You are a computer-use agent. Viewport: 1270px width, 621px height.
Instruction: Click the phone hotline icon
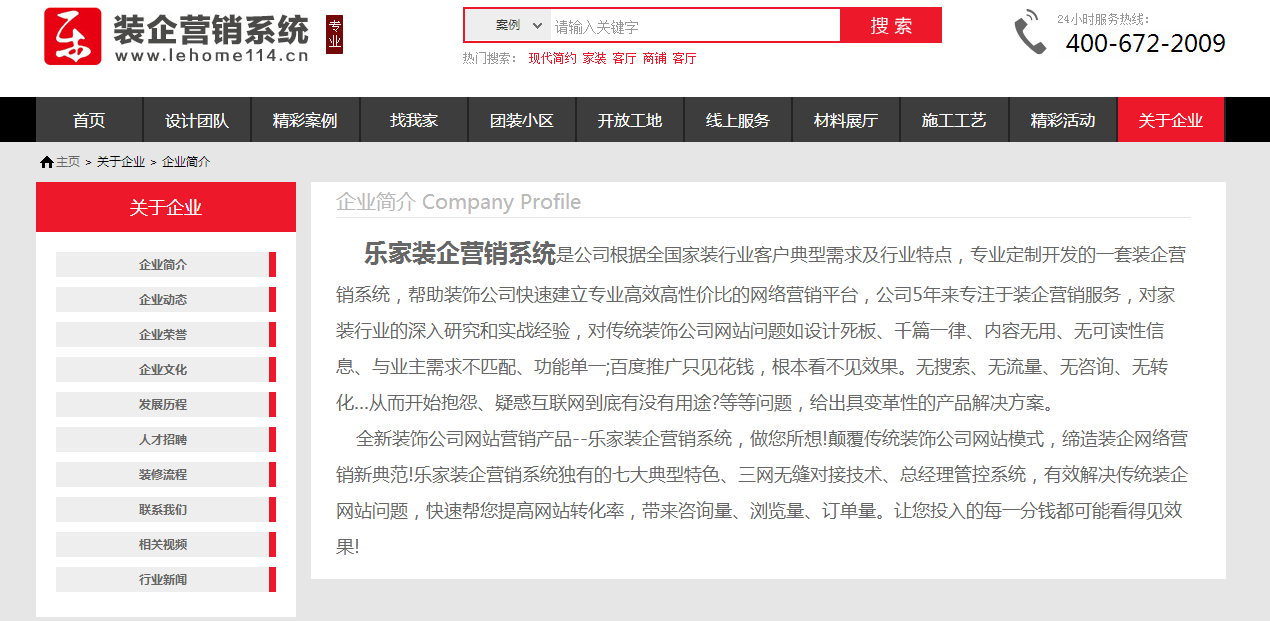[x=1029, y=33]
